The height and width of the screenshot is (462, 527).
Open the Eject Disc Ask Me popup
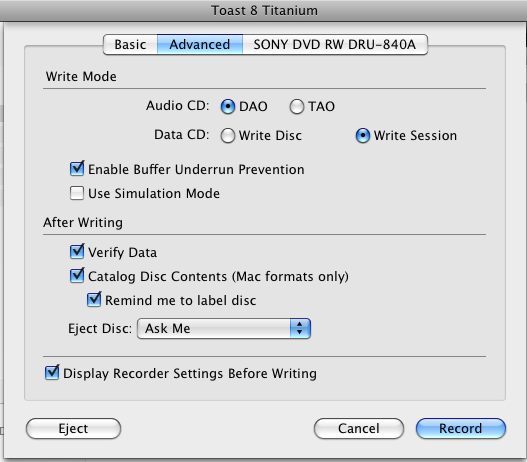(x=224, y=329)
